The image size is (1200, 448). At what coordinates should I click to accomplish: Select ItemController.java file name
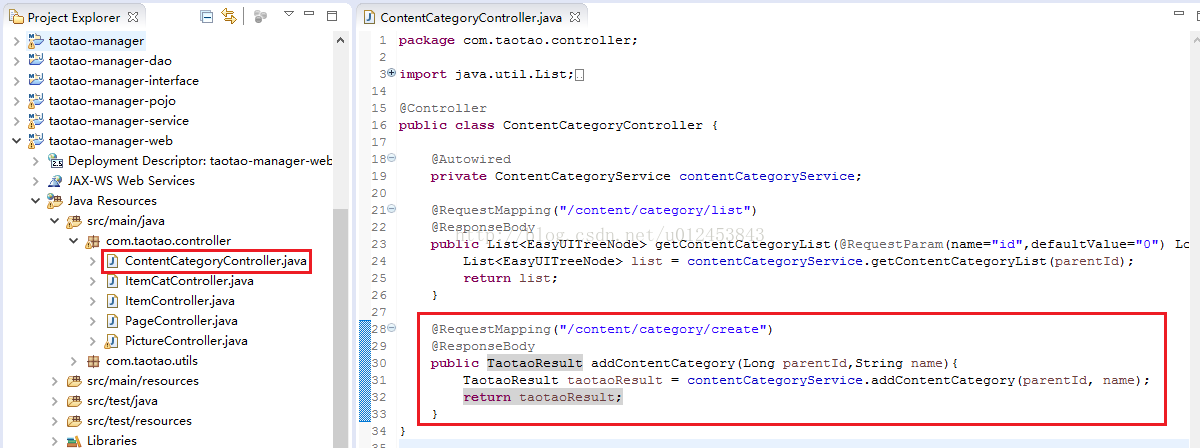click(x=180, y=301)
